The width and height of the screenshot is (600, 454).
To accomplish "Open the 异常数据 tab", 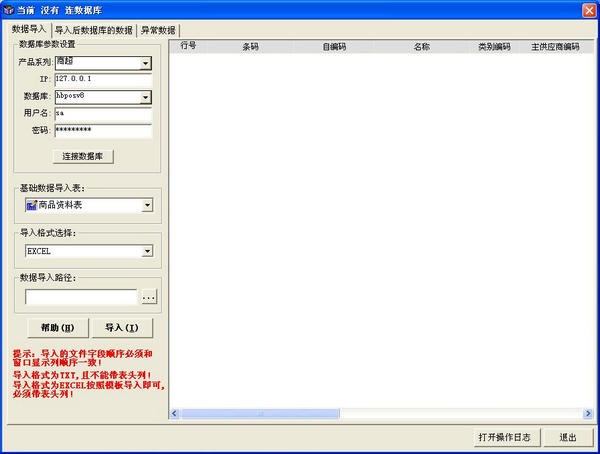I will (x=158, y=30).
